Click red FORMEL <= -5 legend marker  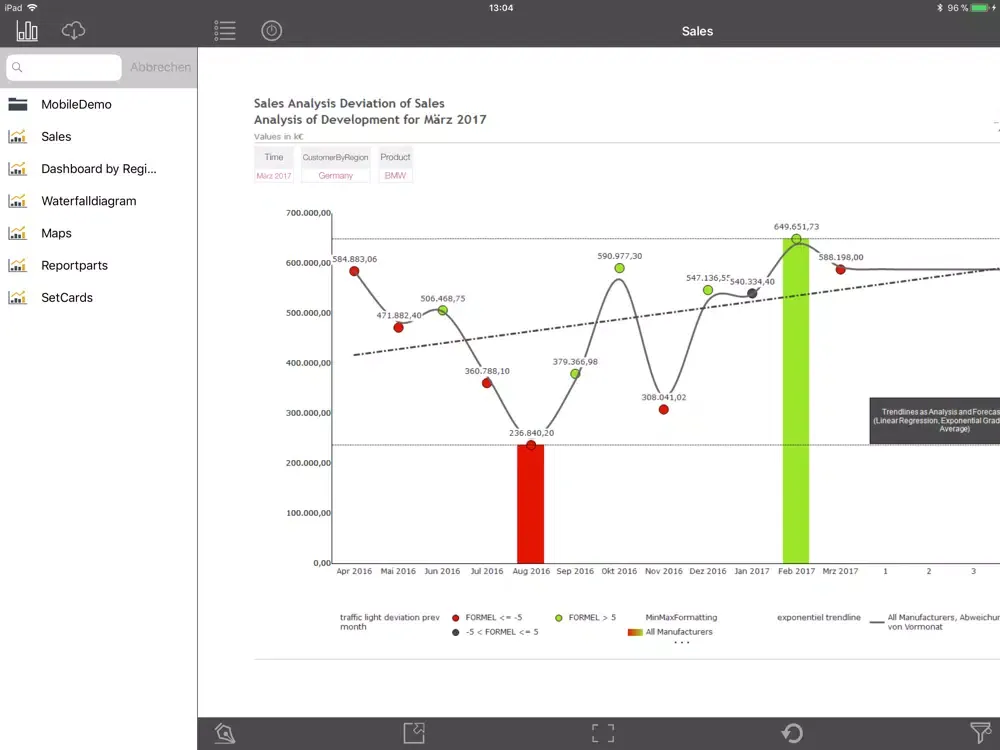[455, 618]
